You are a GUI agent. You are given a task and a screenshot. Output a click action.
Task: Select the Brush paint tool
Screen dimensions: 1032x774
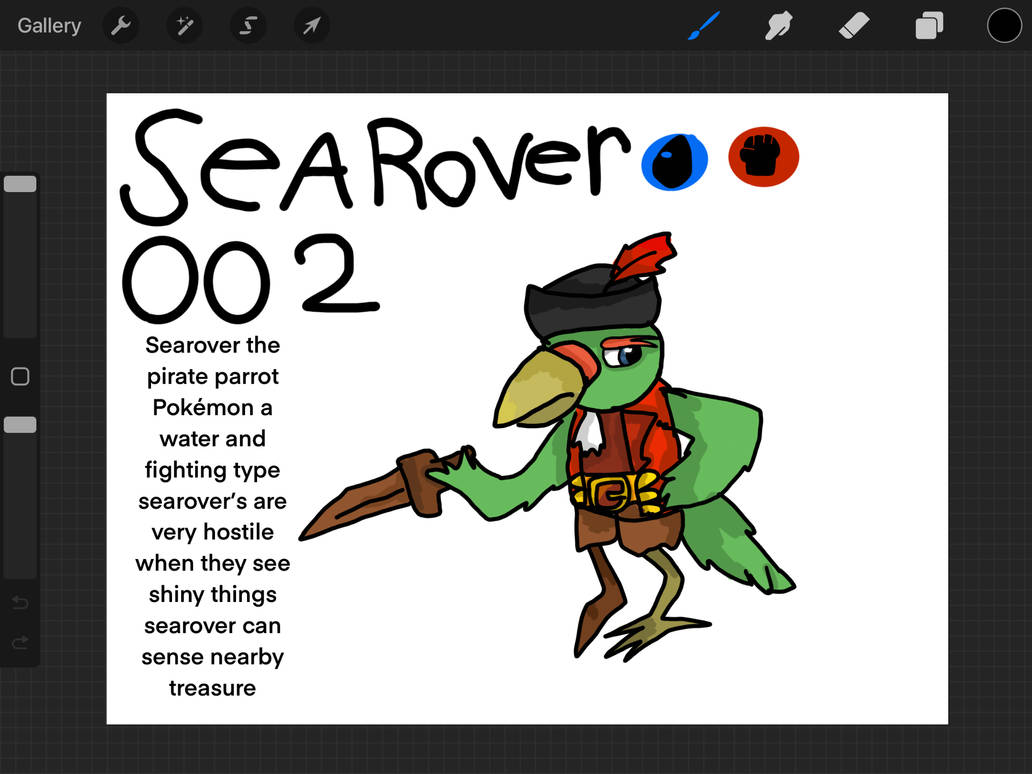point(704,26)
